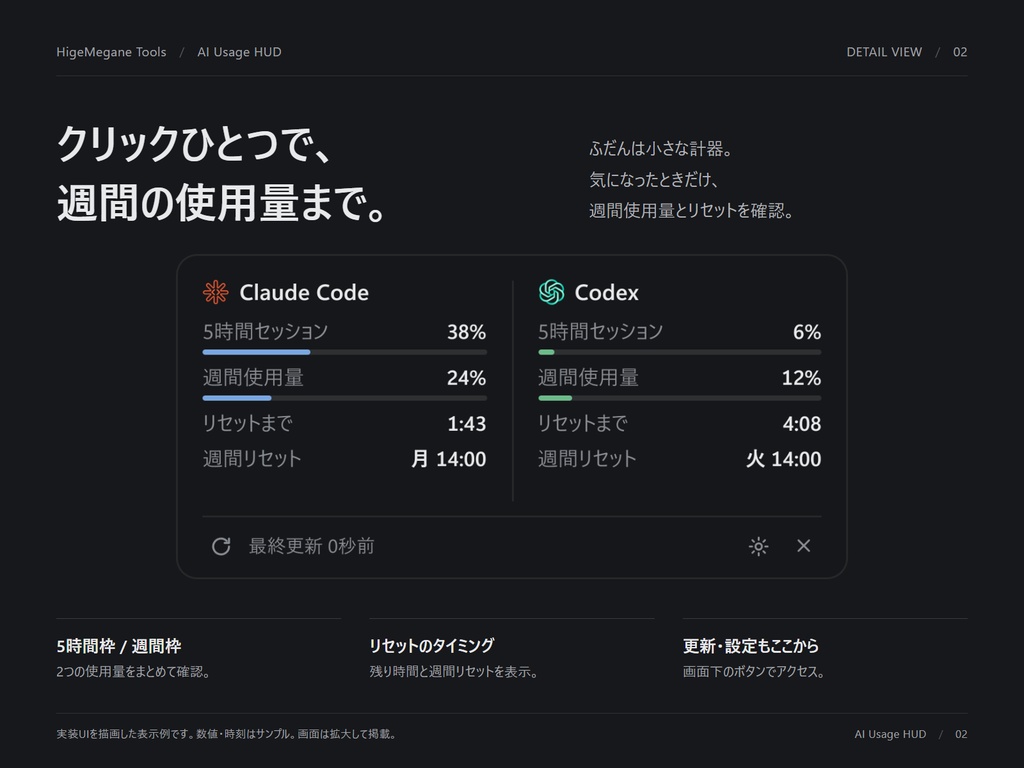
Task: Click the 週間使用量とリセットを確認。 text line
Action: (692, 211)
